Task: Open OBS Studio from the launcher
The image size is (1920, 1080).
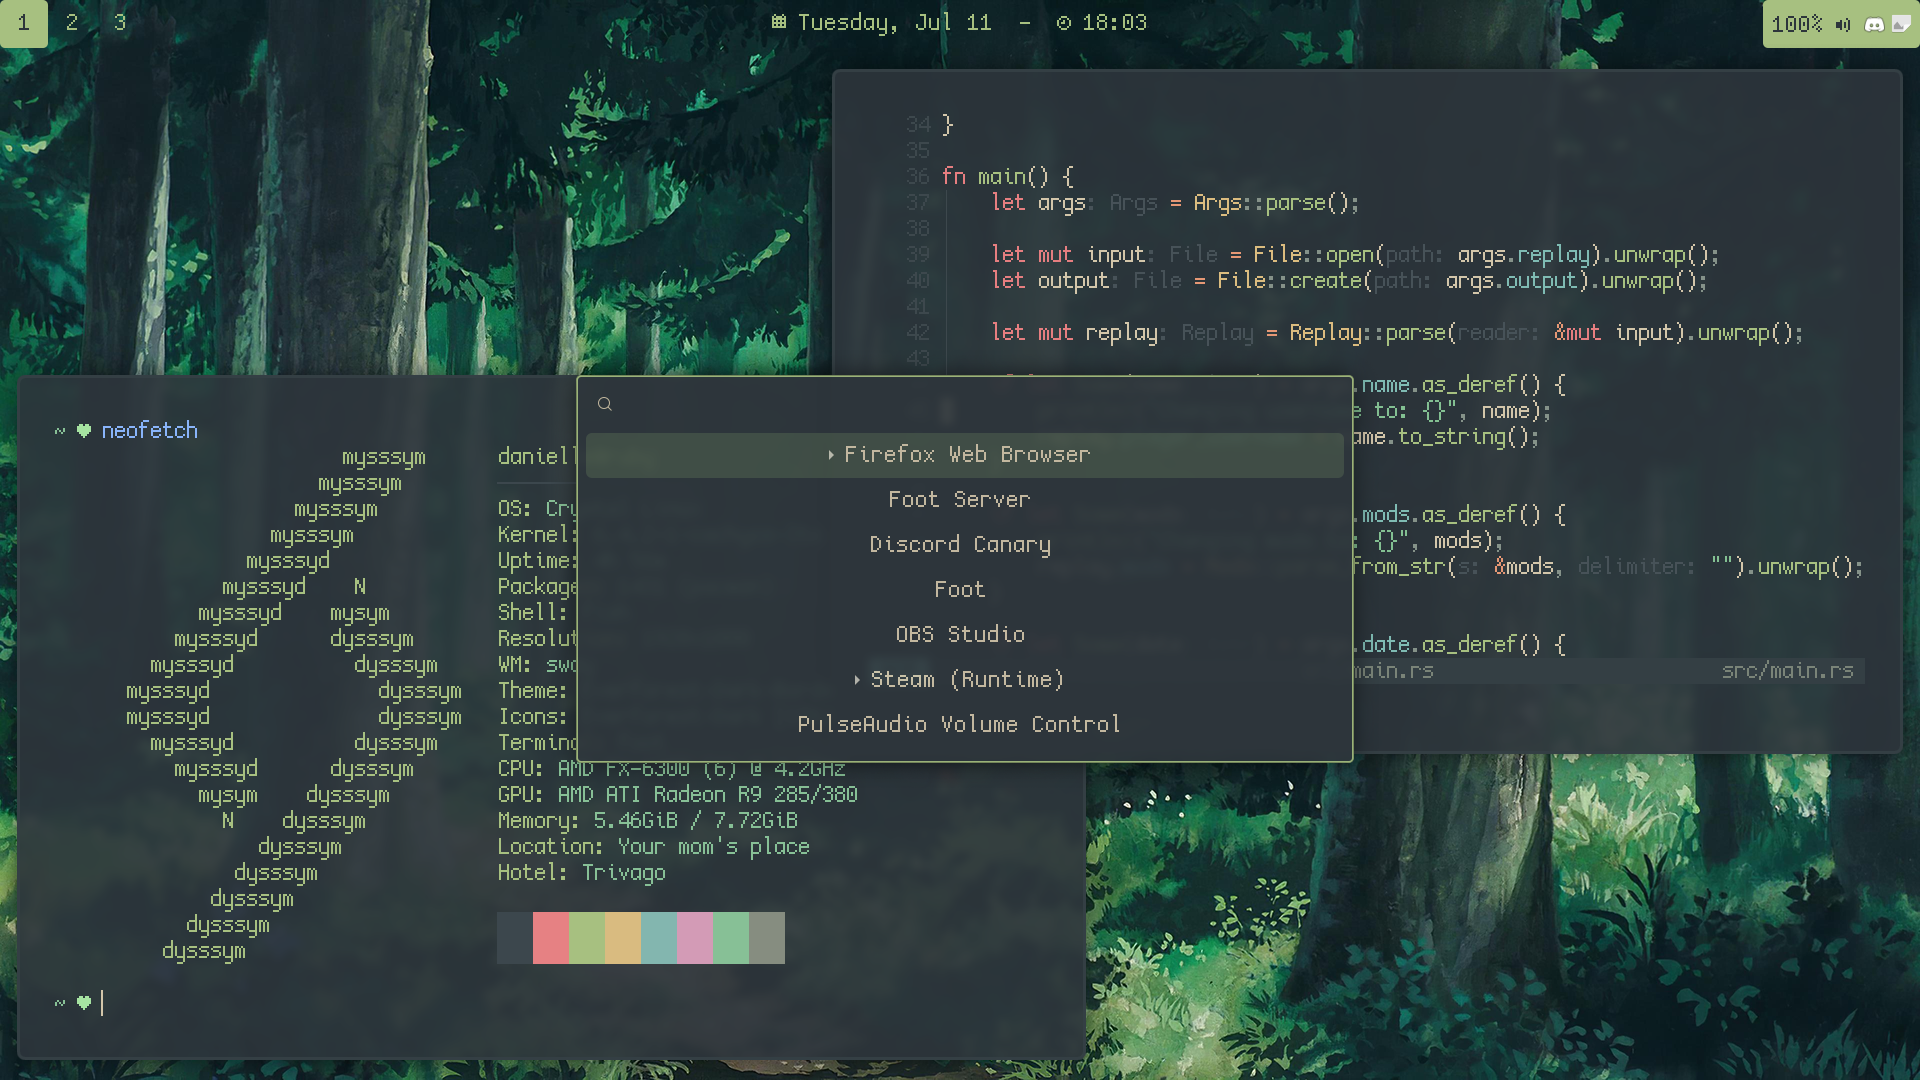Action: click(960, 635)
